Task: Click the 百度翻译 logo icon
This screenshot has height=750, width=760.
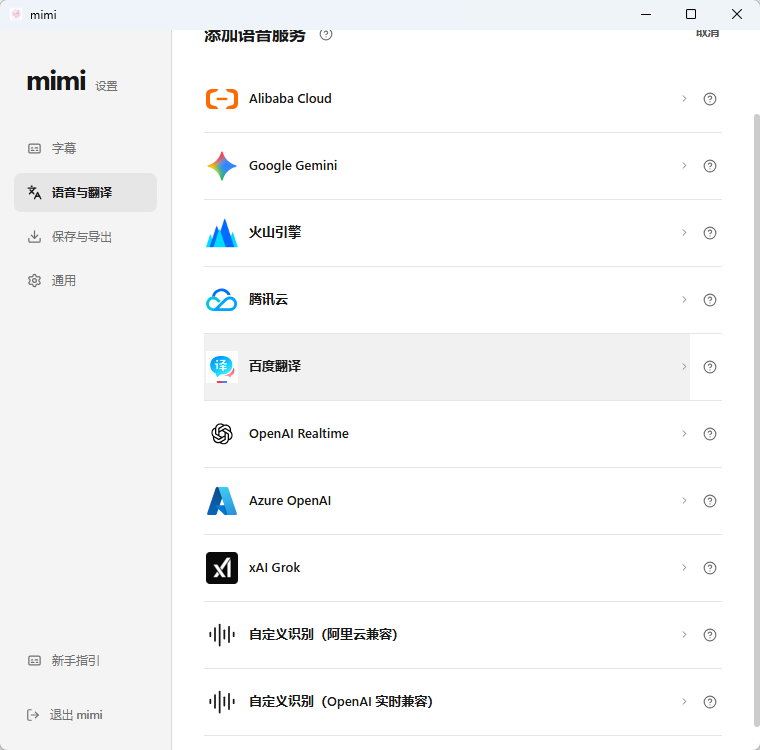Action: click(222, 367)
